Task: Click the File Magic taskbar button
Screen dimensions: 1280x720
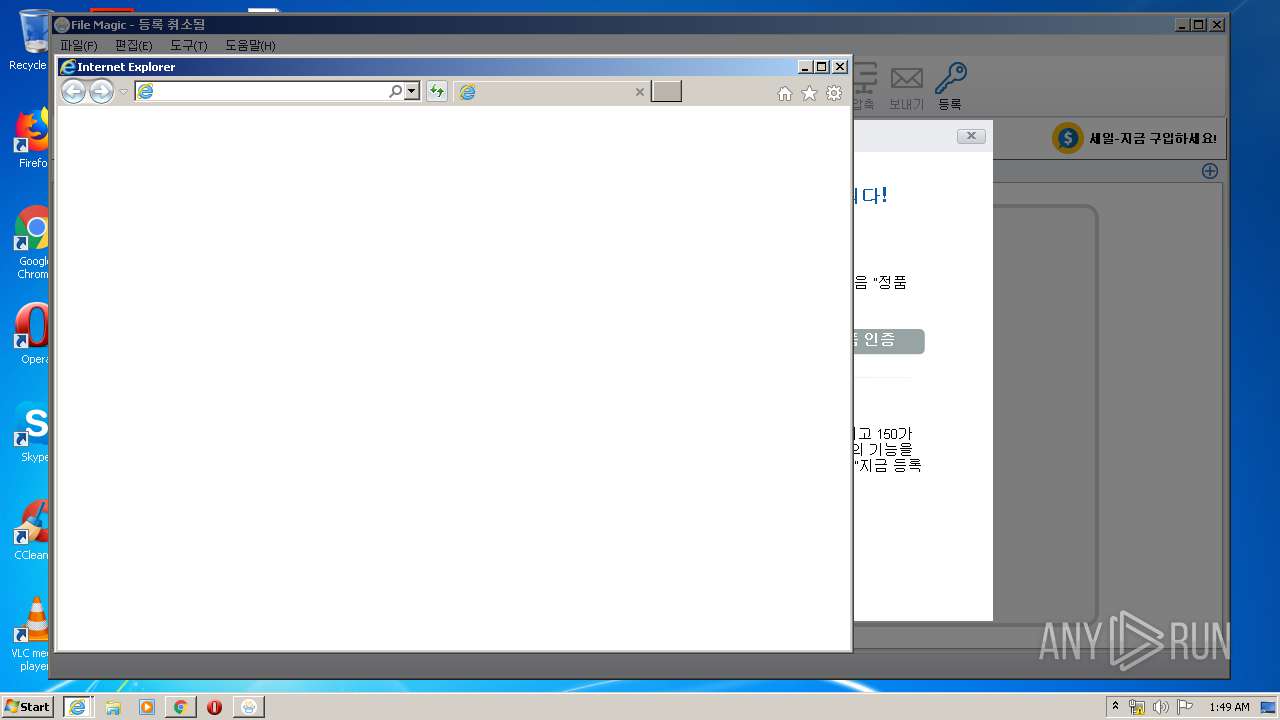Action: (249, 707)
